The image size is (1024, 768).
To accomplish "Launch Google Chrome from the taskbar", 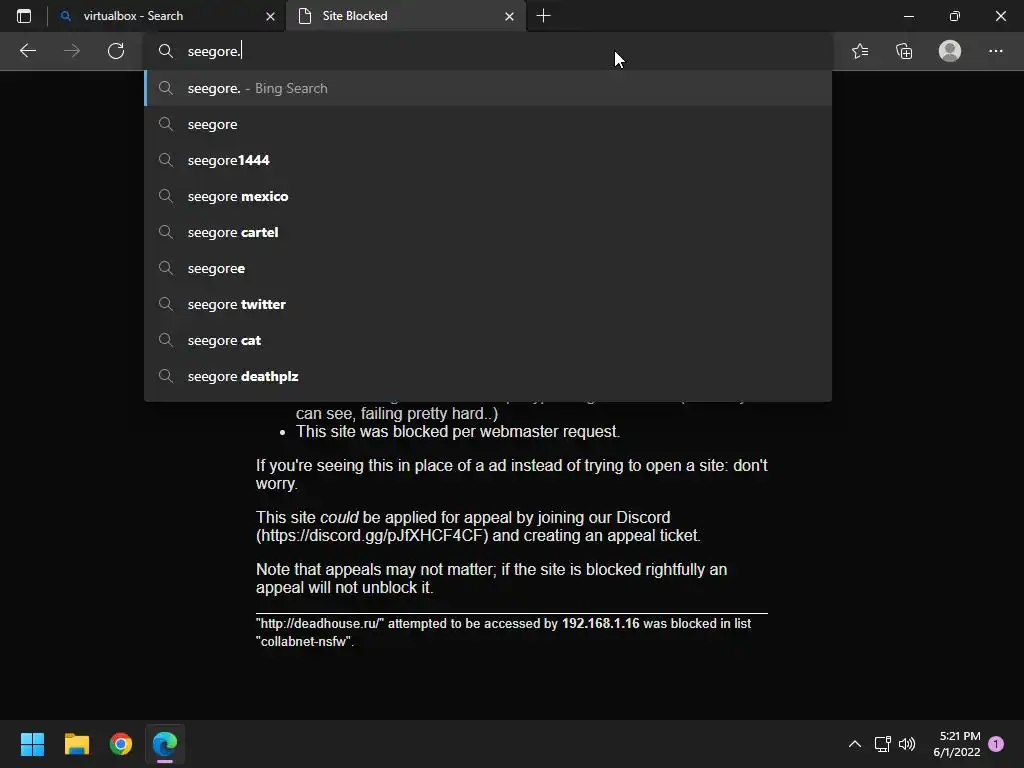I will pos(121,744).
